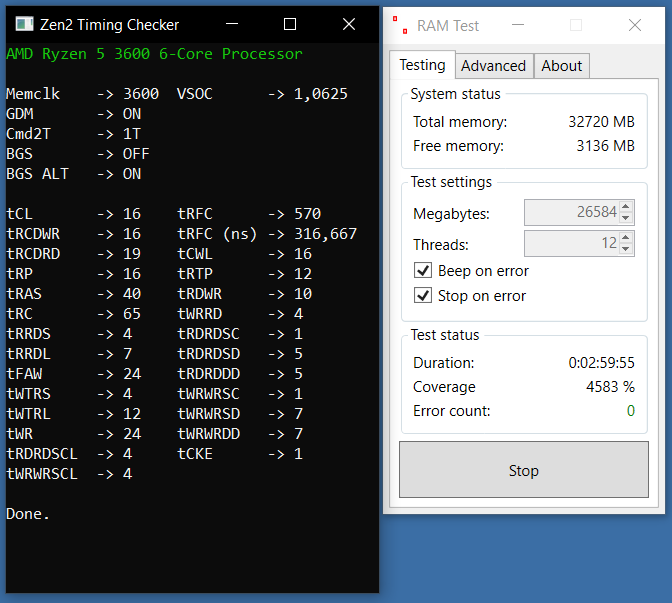The width and height of the screenshot is (672, 603).
Task: Maximize the Zen2 Timing Checker window
Action: (x=290, y=24)
